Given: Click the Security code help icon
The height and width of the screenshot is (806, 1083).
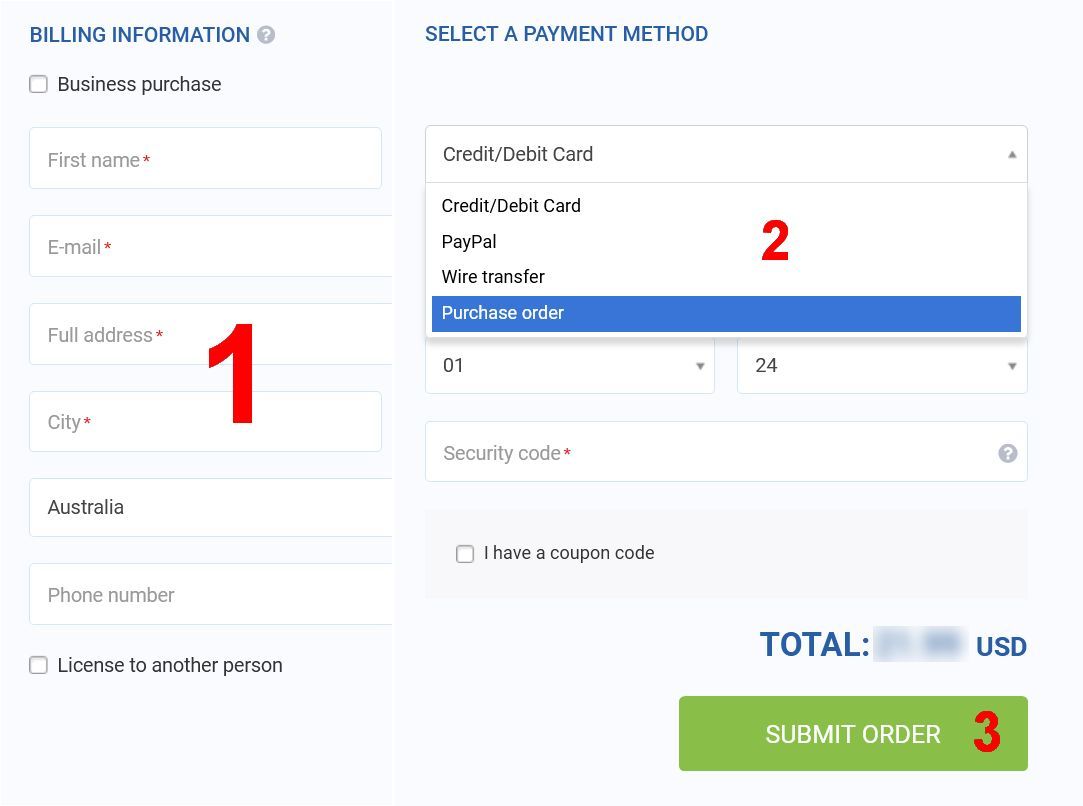Looking at the screenshot, I should coord(1007,453).
